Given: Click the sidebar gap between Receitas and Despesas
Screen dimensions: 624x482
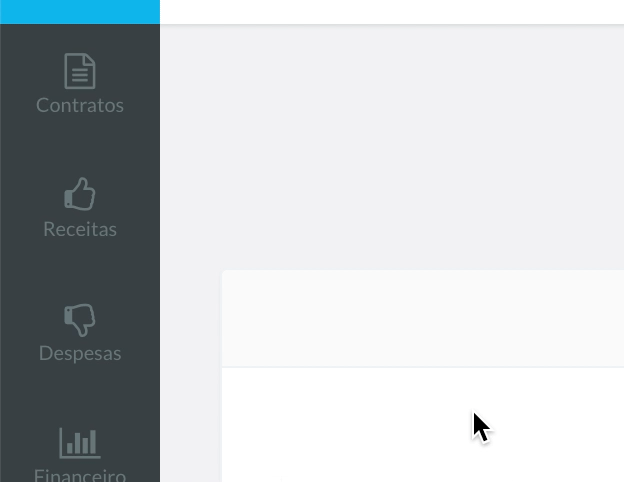Looking at the screenshot, I should (80, 271).
